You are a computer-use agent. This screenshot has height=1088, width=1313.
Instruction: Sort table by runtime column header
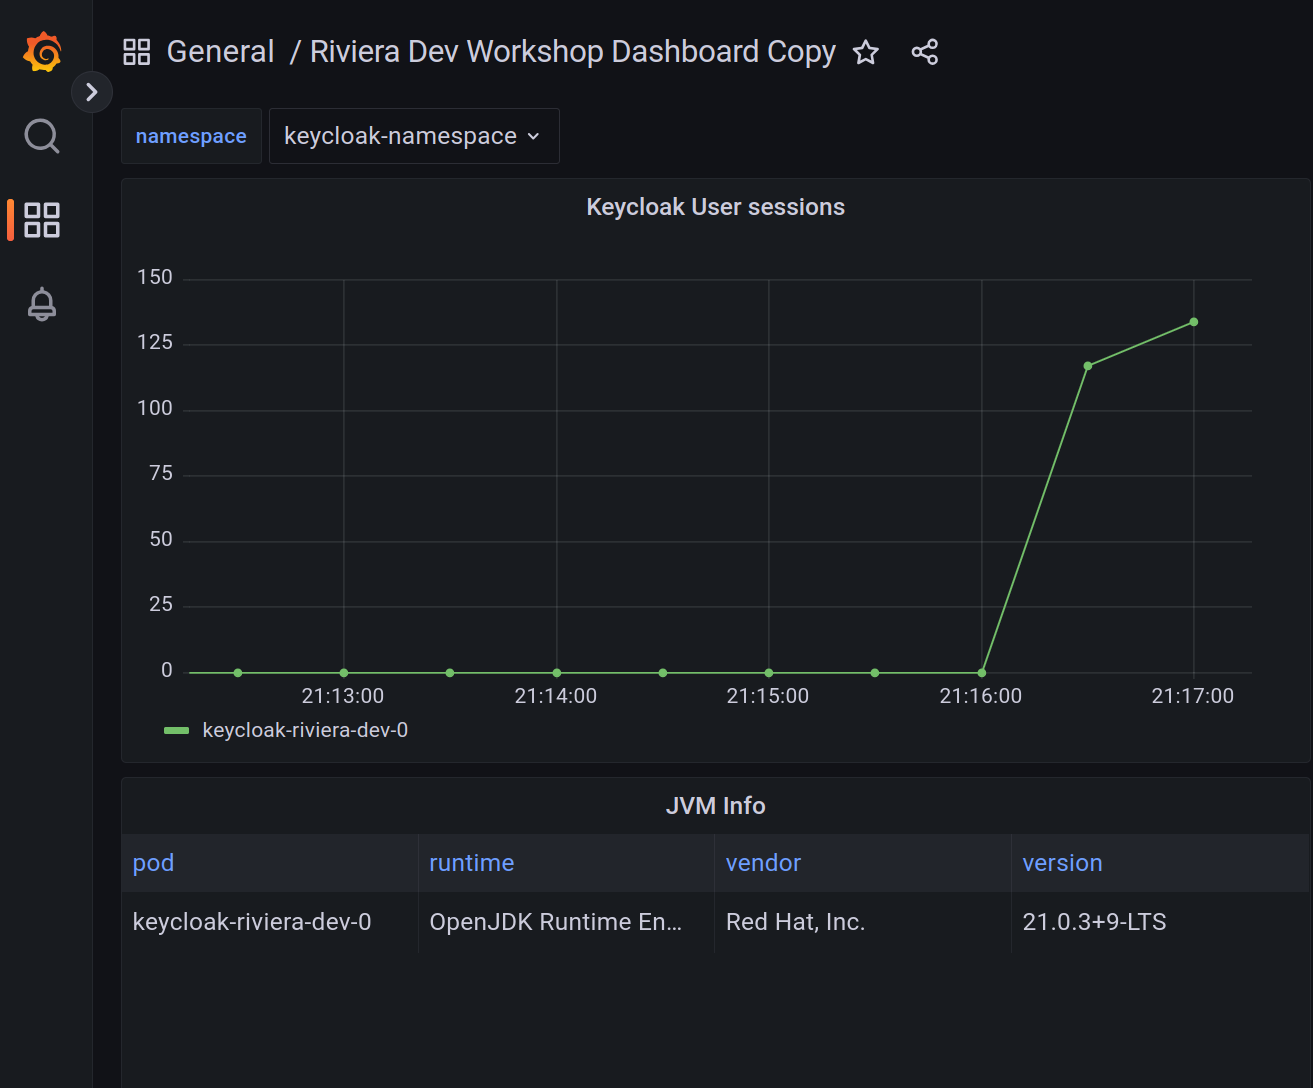472,863
